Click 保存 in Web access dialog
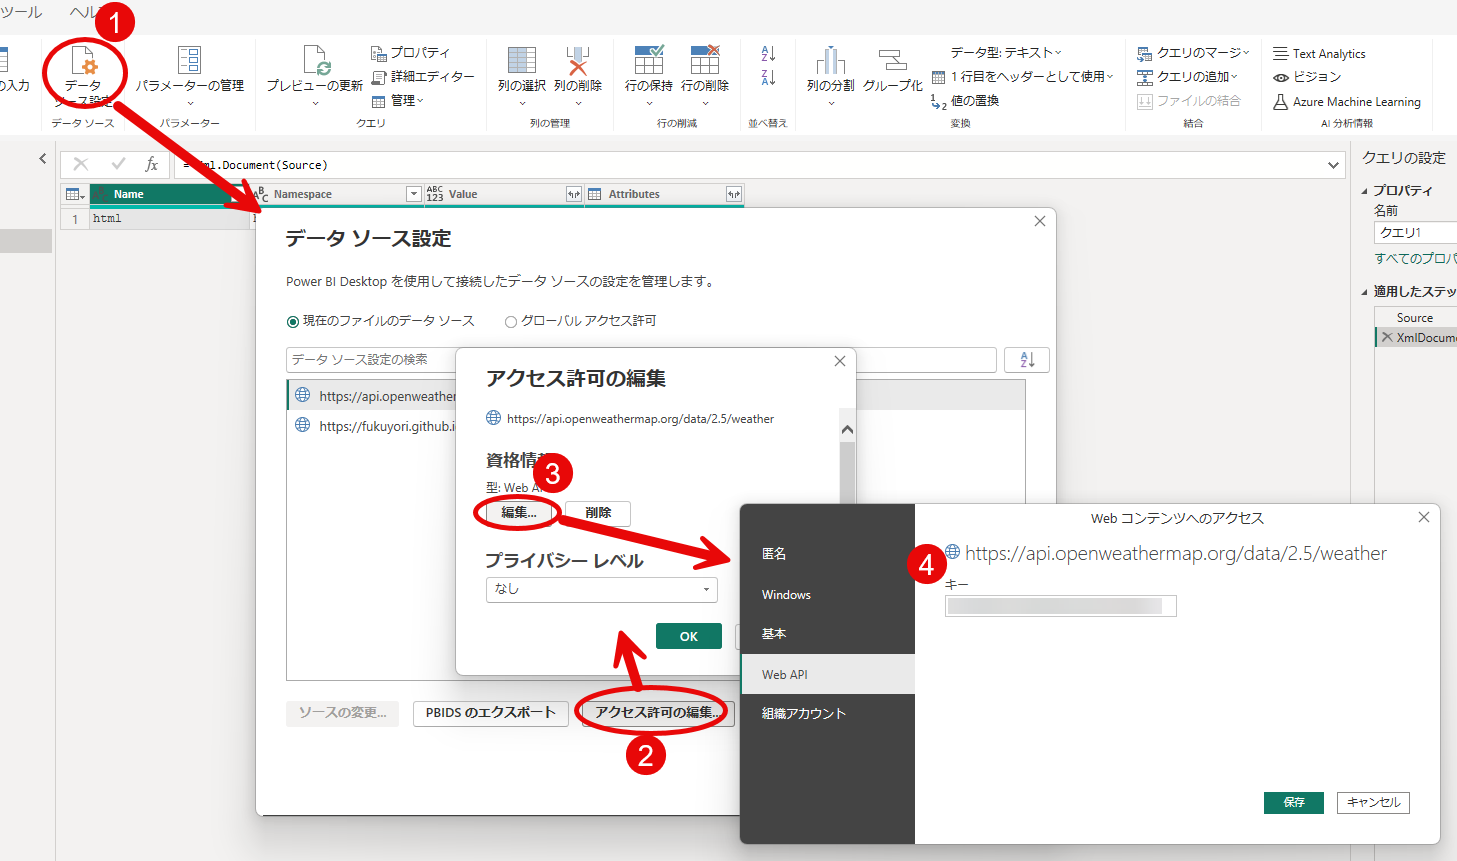 click(x=1294, y=802)
